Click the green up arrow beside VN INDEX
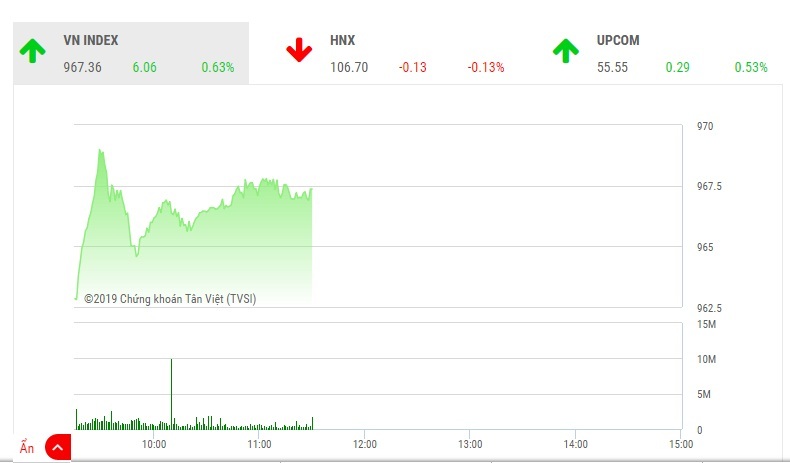The width and height of the screenshot is (790, 463). click(32, 50)
